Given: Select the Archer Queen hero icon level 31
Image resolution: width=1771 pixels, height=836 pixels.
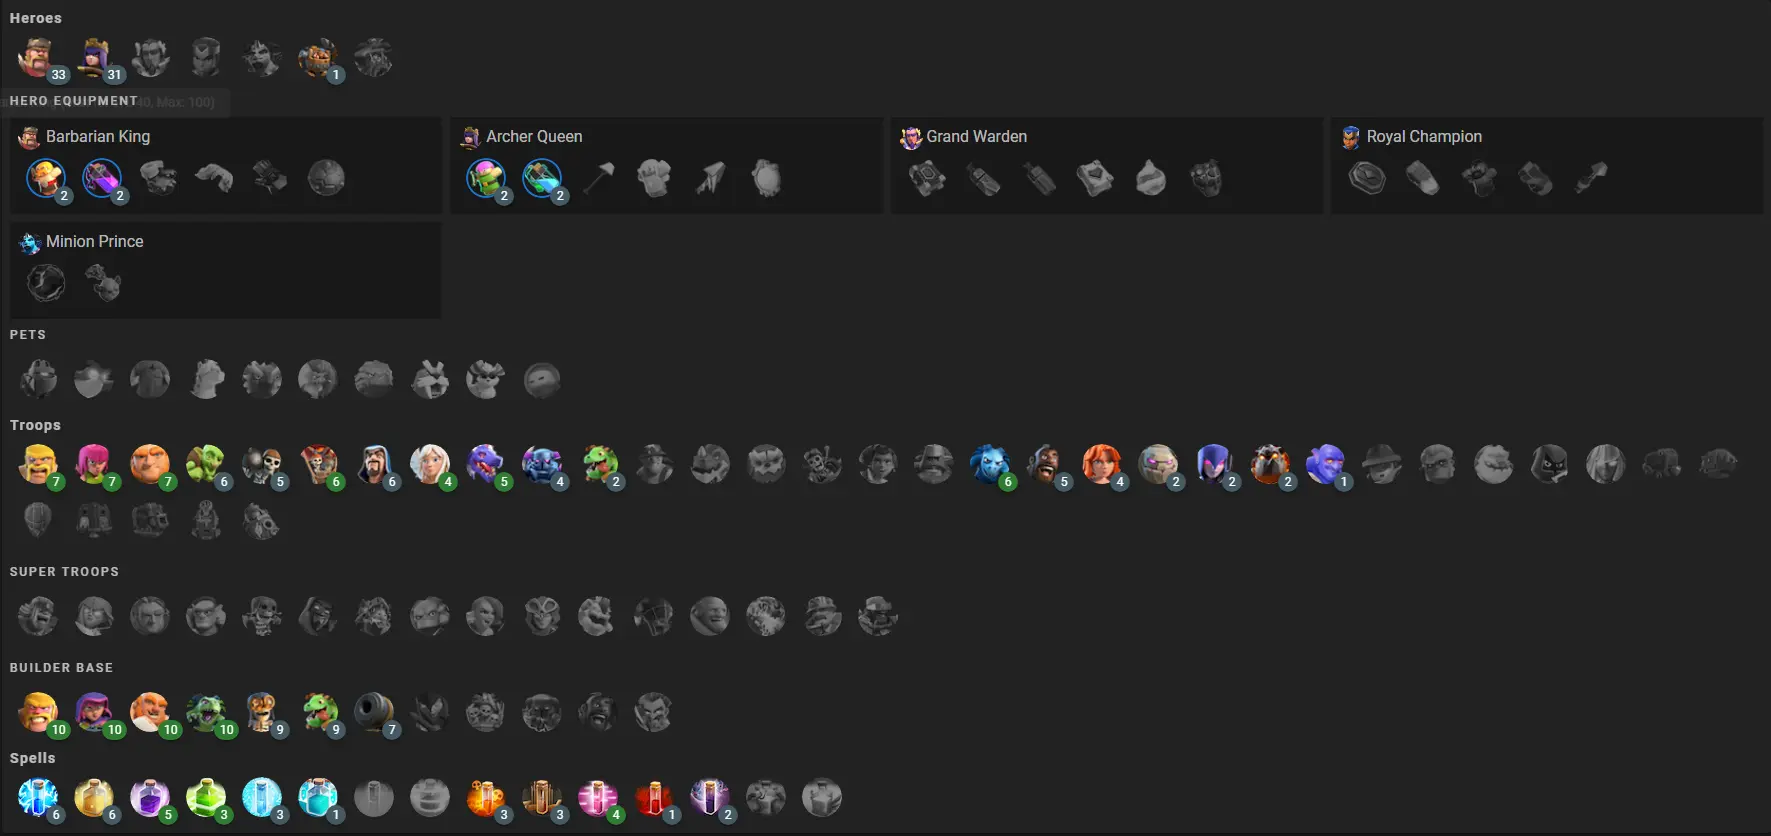Looking at the screenshot, I should [x=94, y=58].
